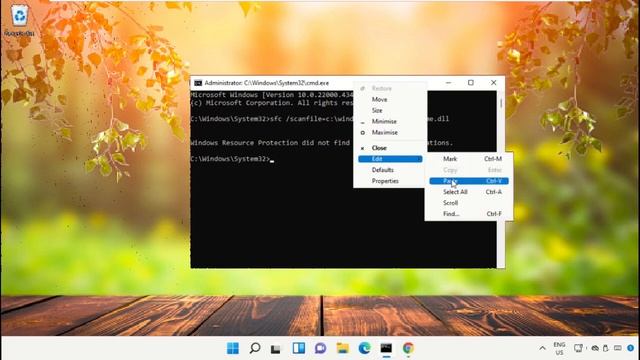Image resolution: width=640 pixels, height=360 pixels.
Task: Open Task View on the taskbar
Action: tap(276, 348)
